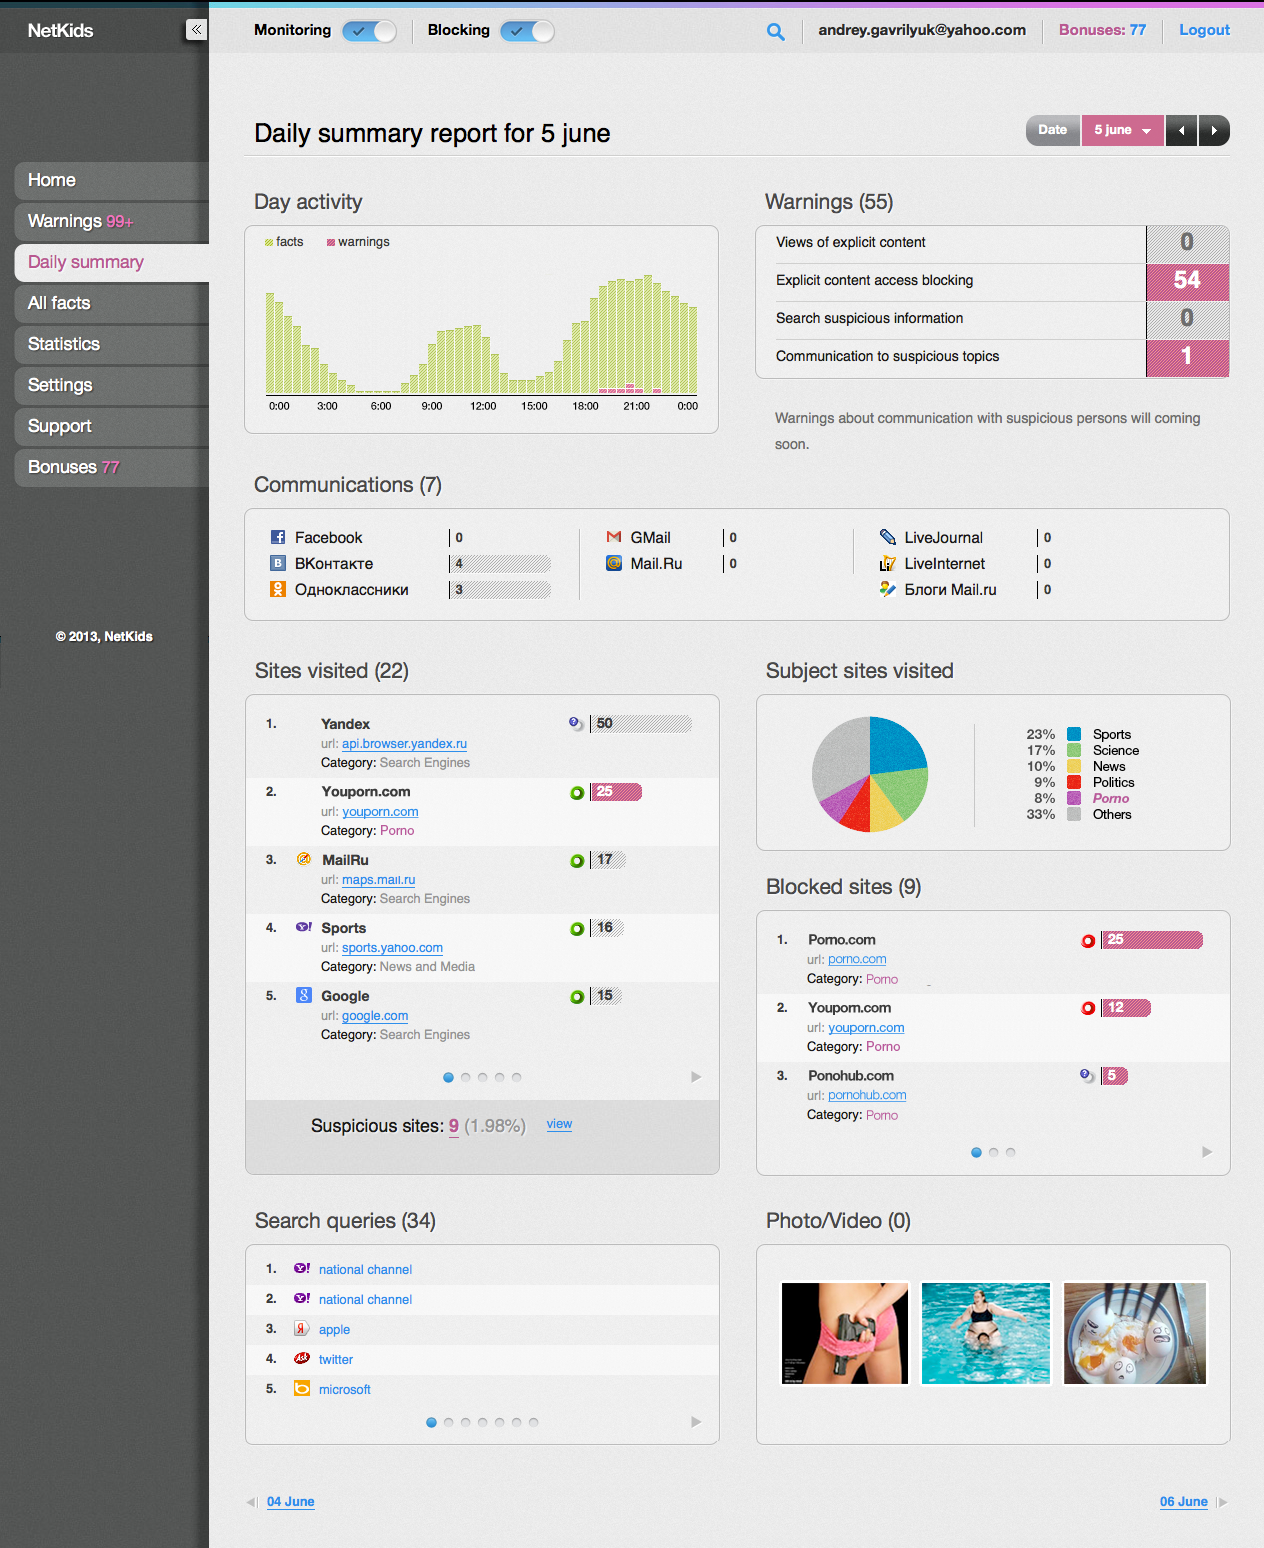Click the NetKids logo
1264x1548 pixels.
click(x=60, y=31)
